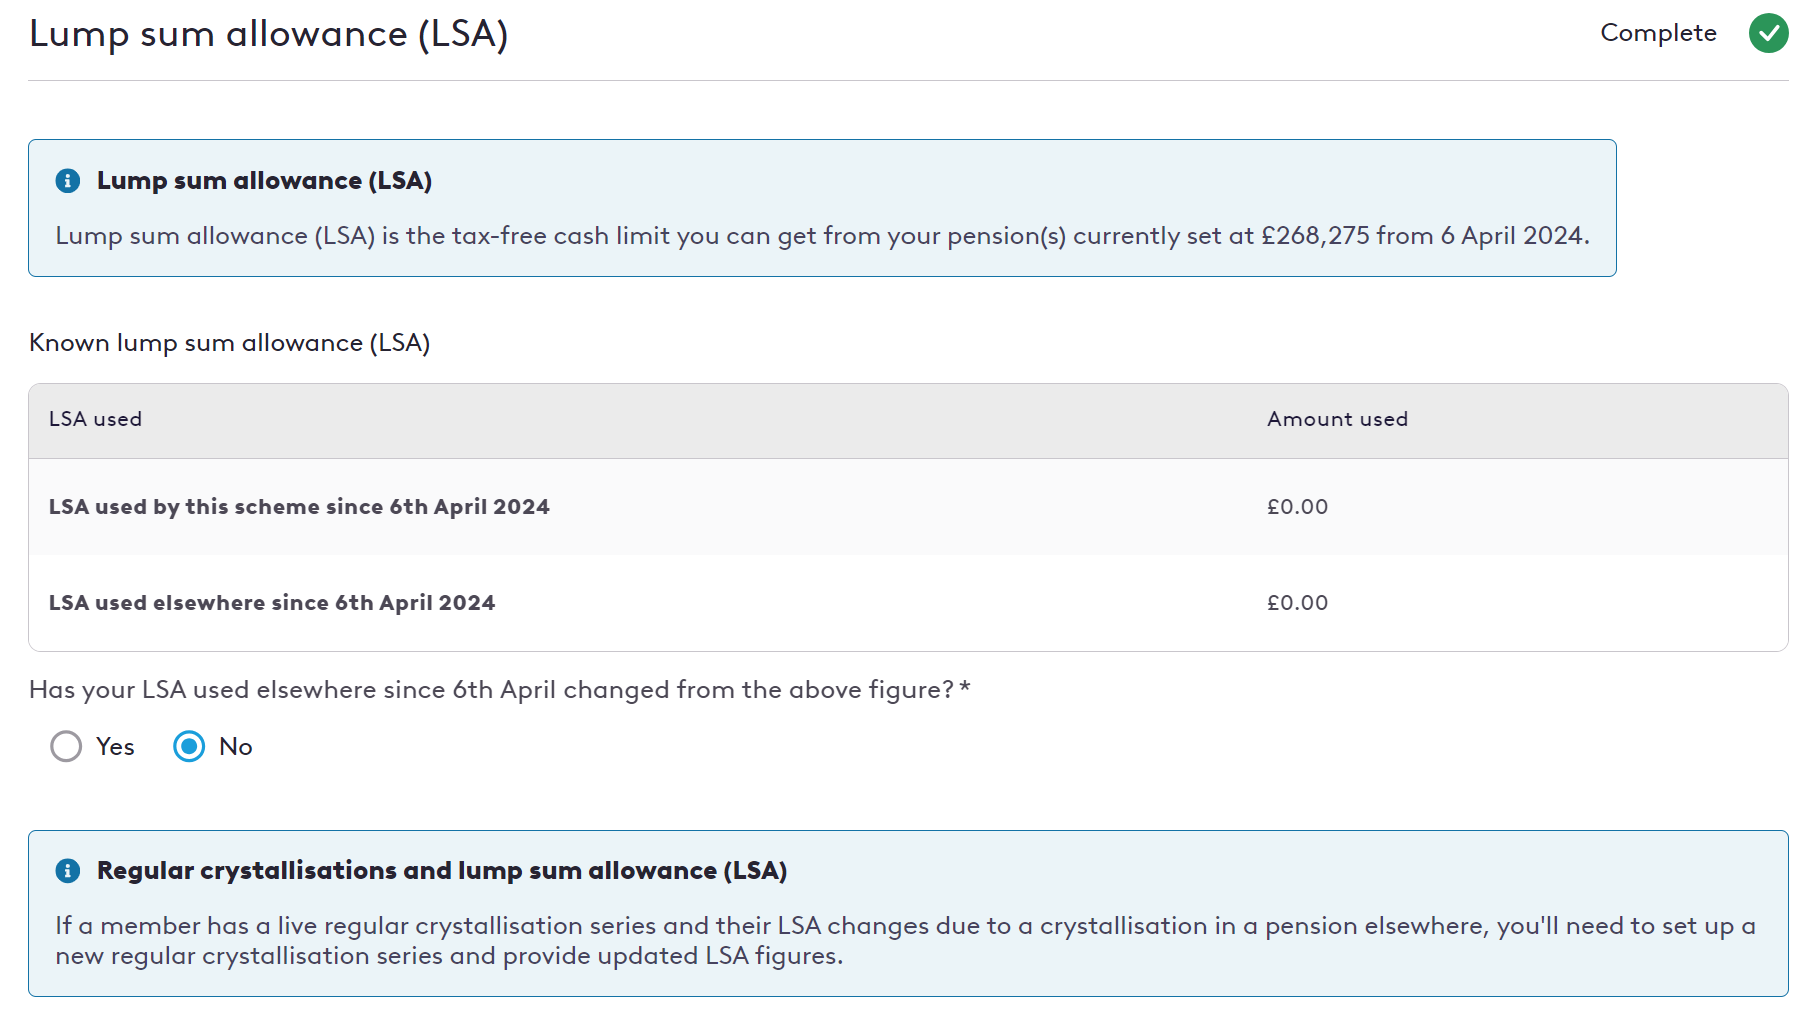Click the bold Lump sum allowance info box title

tap(264, 181)
